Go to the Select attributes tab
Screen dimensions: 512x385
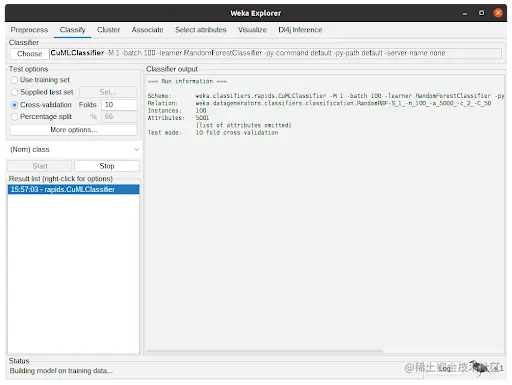click(x=201, y=30)
